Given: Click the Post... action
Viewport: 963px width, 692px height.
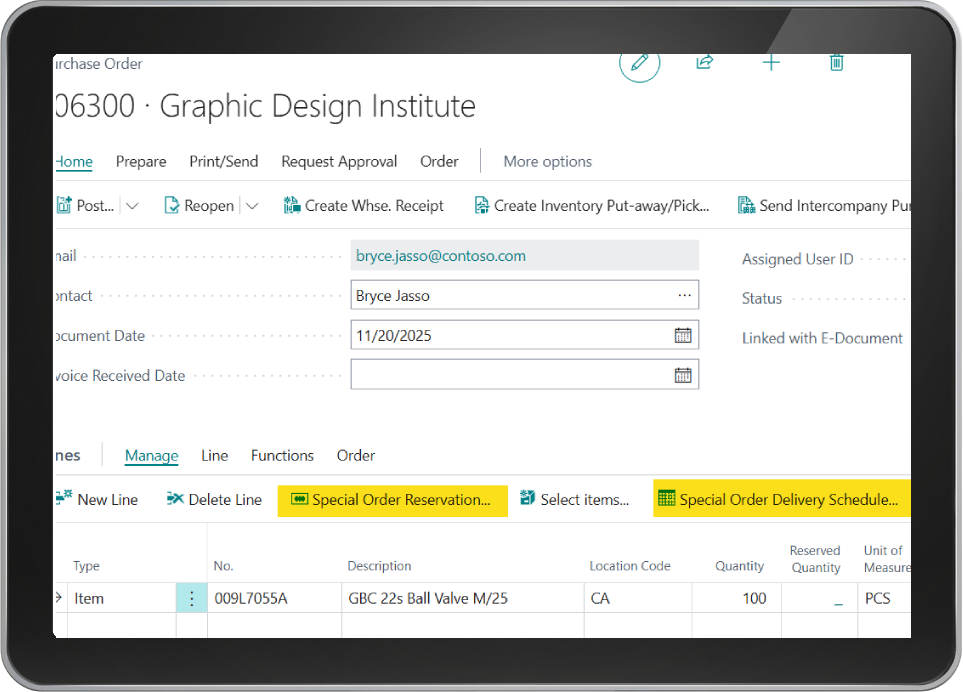Looking at the screenshot, I should coord(86,206).
